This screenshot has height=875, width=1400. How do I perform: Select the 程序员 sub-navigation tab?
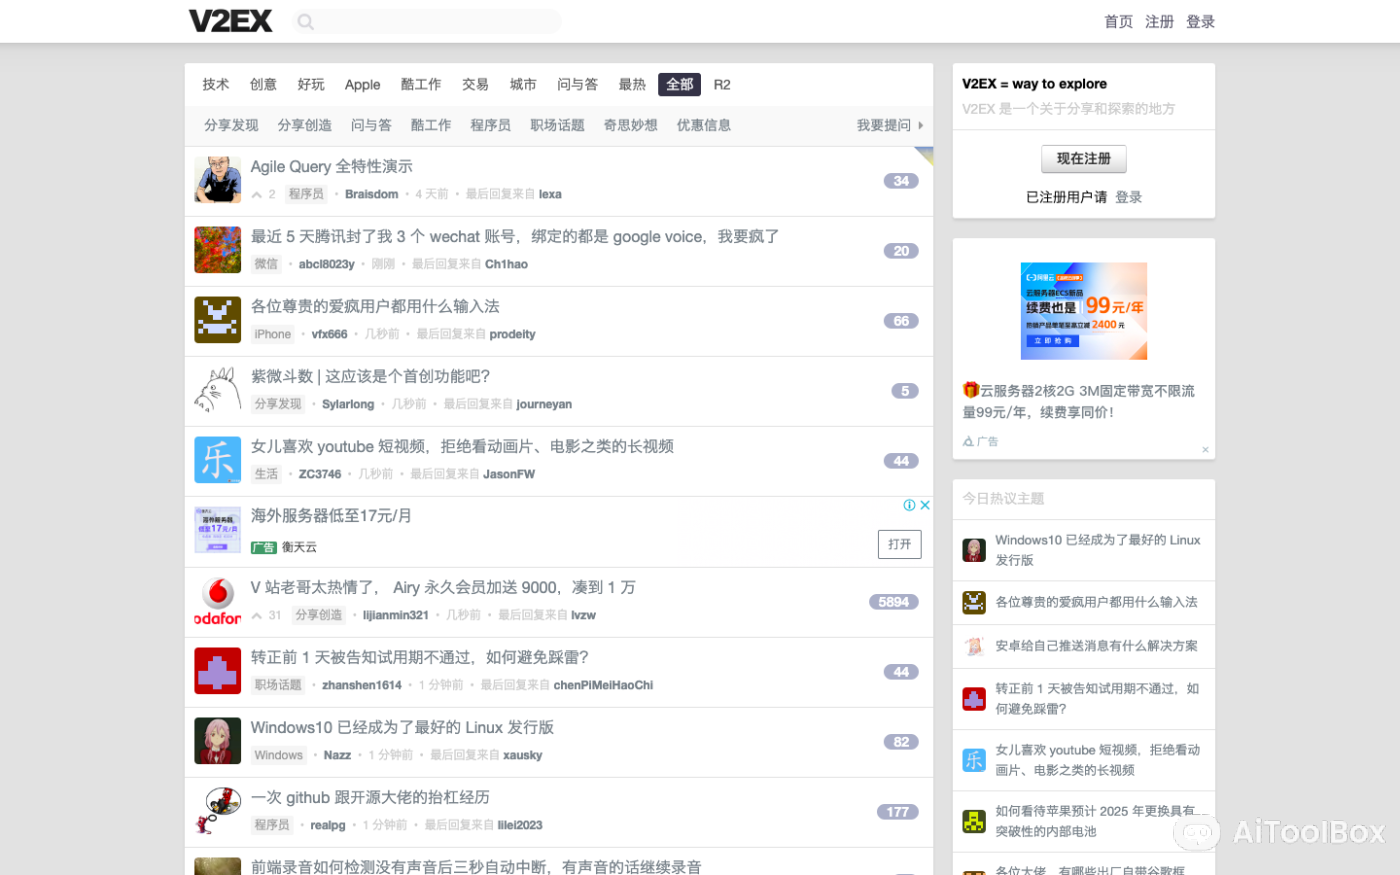pos(491,125)
